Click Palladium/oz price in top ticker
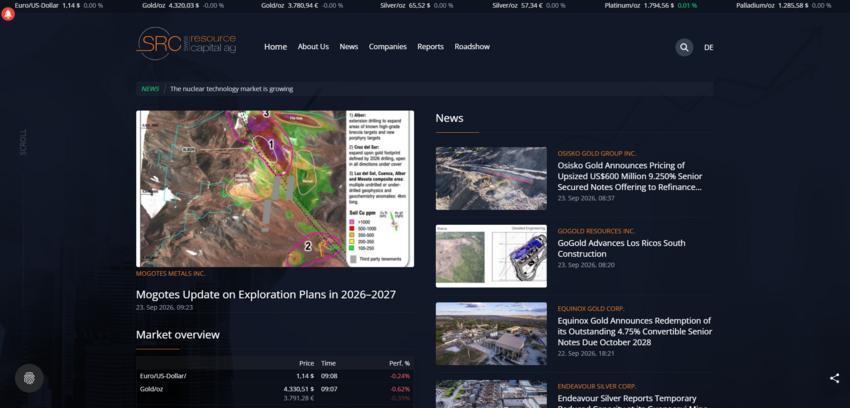 783,5
